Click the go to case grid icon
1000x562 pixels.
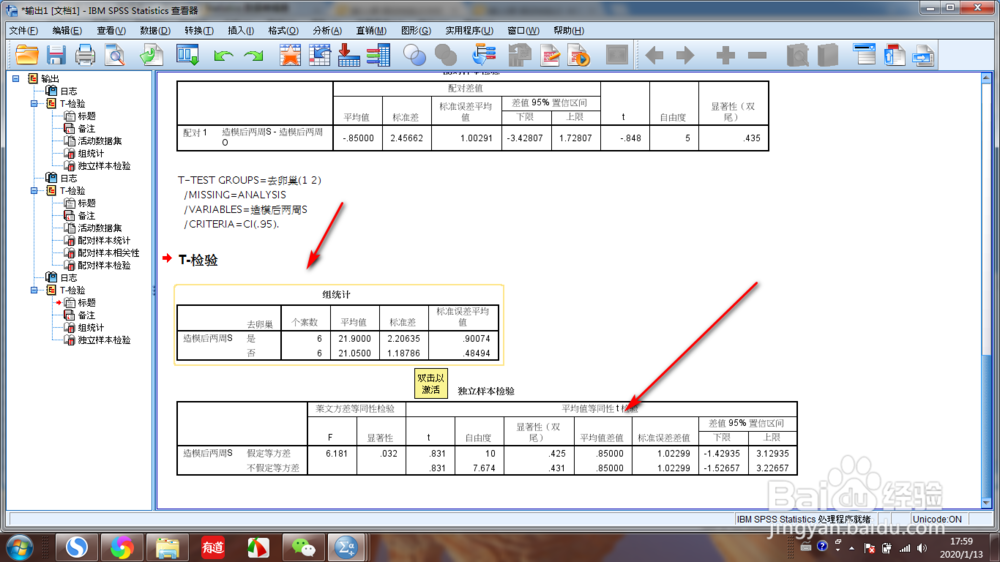[320, 55]
